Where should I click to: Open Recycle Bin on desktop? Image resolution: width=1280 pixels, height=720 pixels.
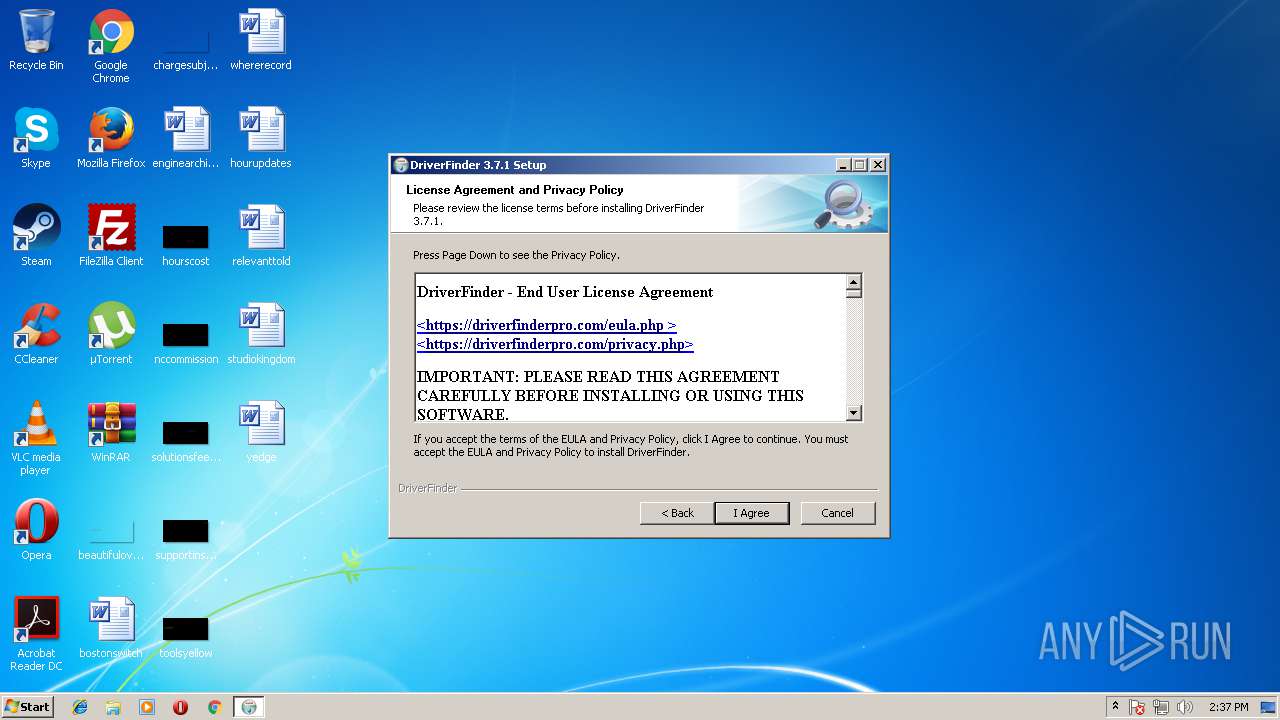click(x=36, y=40)
